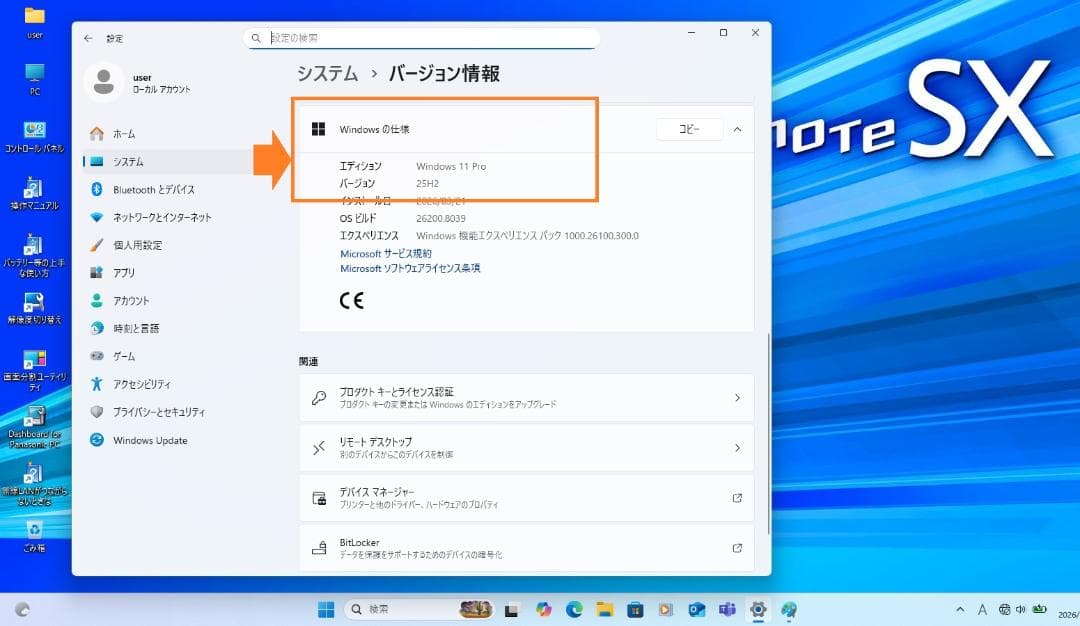
Task: Select 解像度切り替え desktop shortcut
Action: [x=34, y=308]
